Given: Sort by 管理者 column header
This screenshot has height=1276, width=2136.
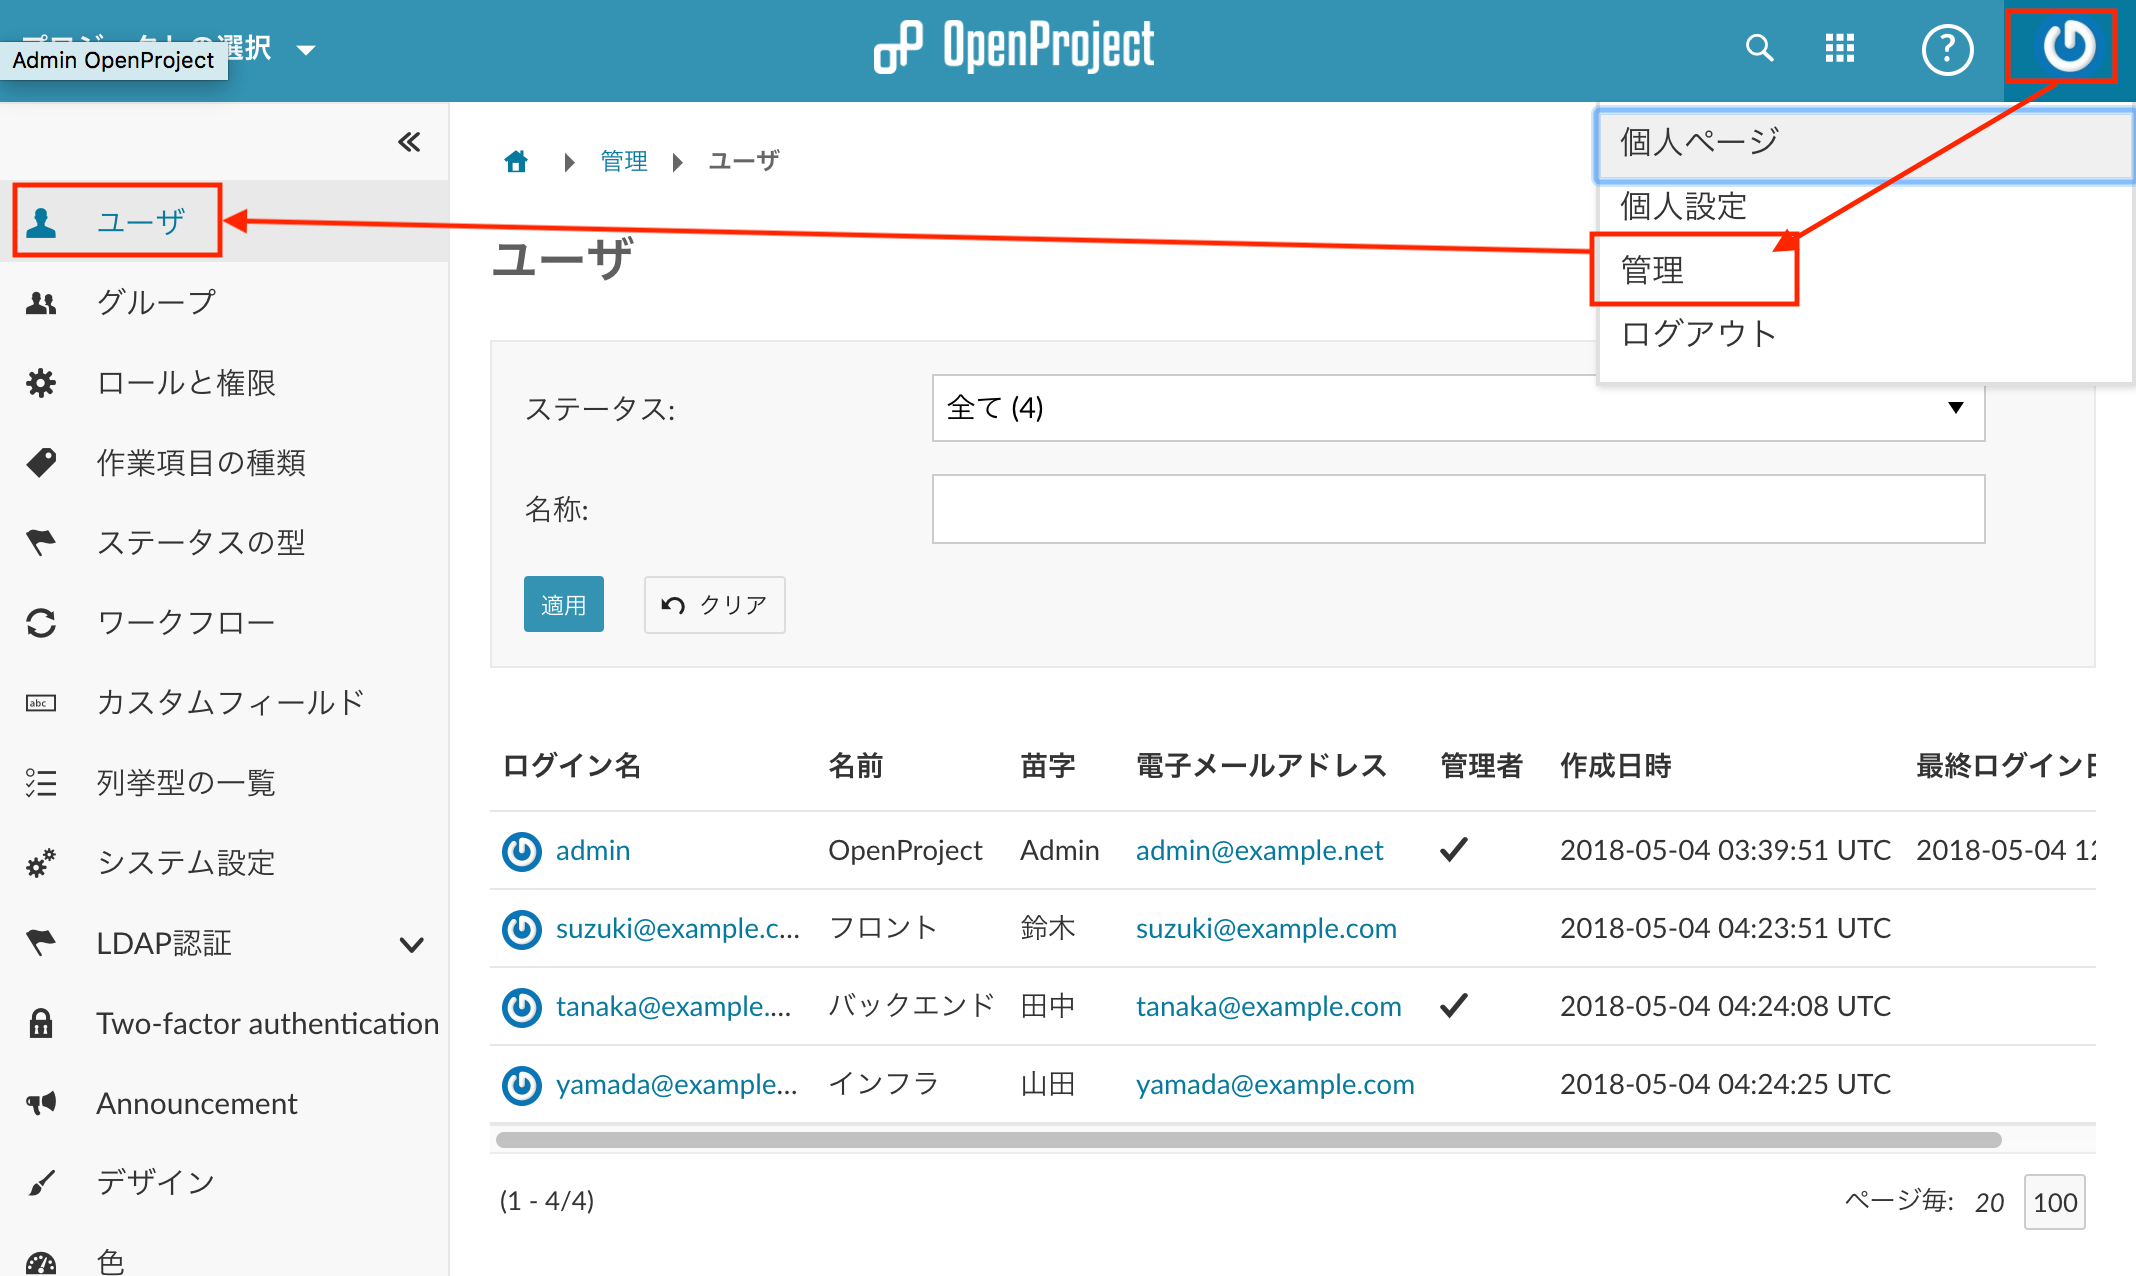Looking at the screenshot, I should [1481, 766].
